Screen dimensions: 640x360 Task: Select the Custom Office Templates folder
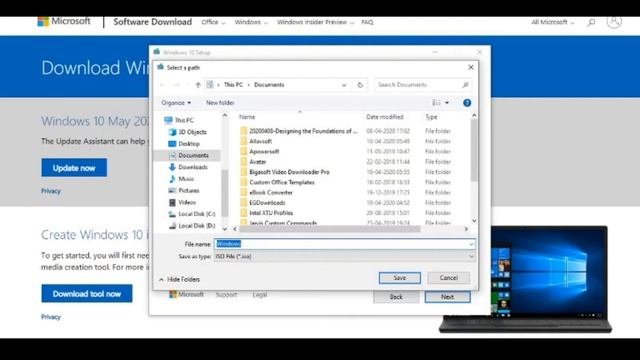pos(282,182)
